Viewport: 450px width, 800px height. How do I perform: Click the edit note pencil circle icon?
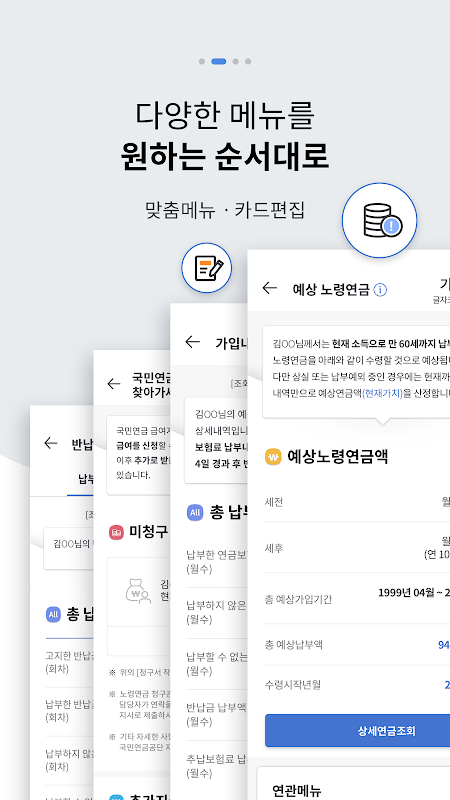coord(207,268)
